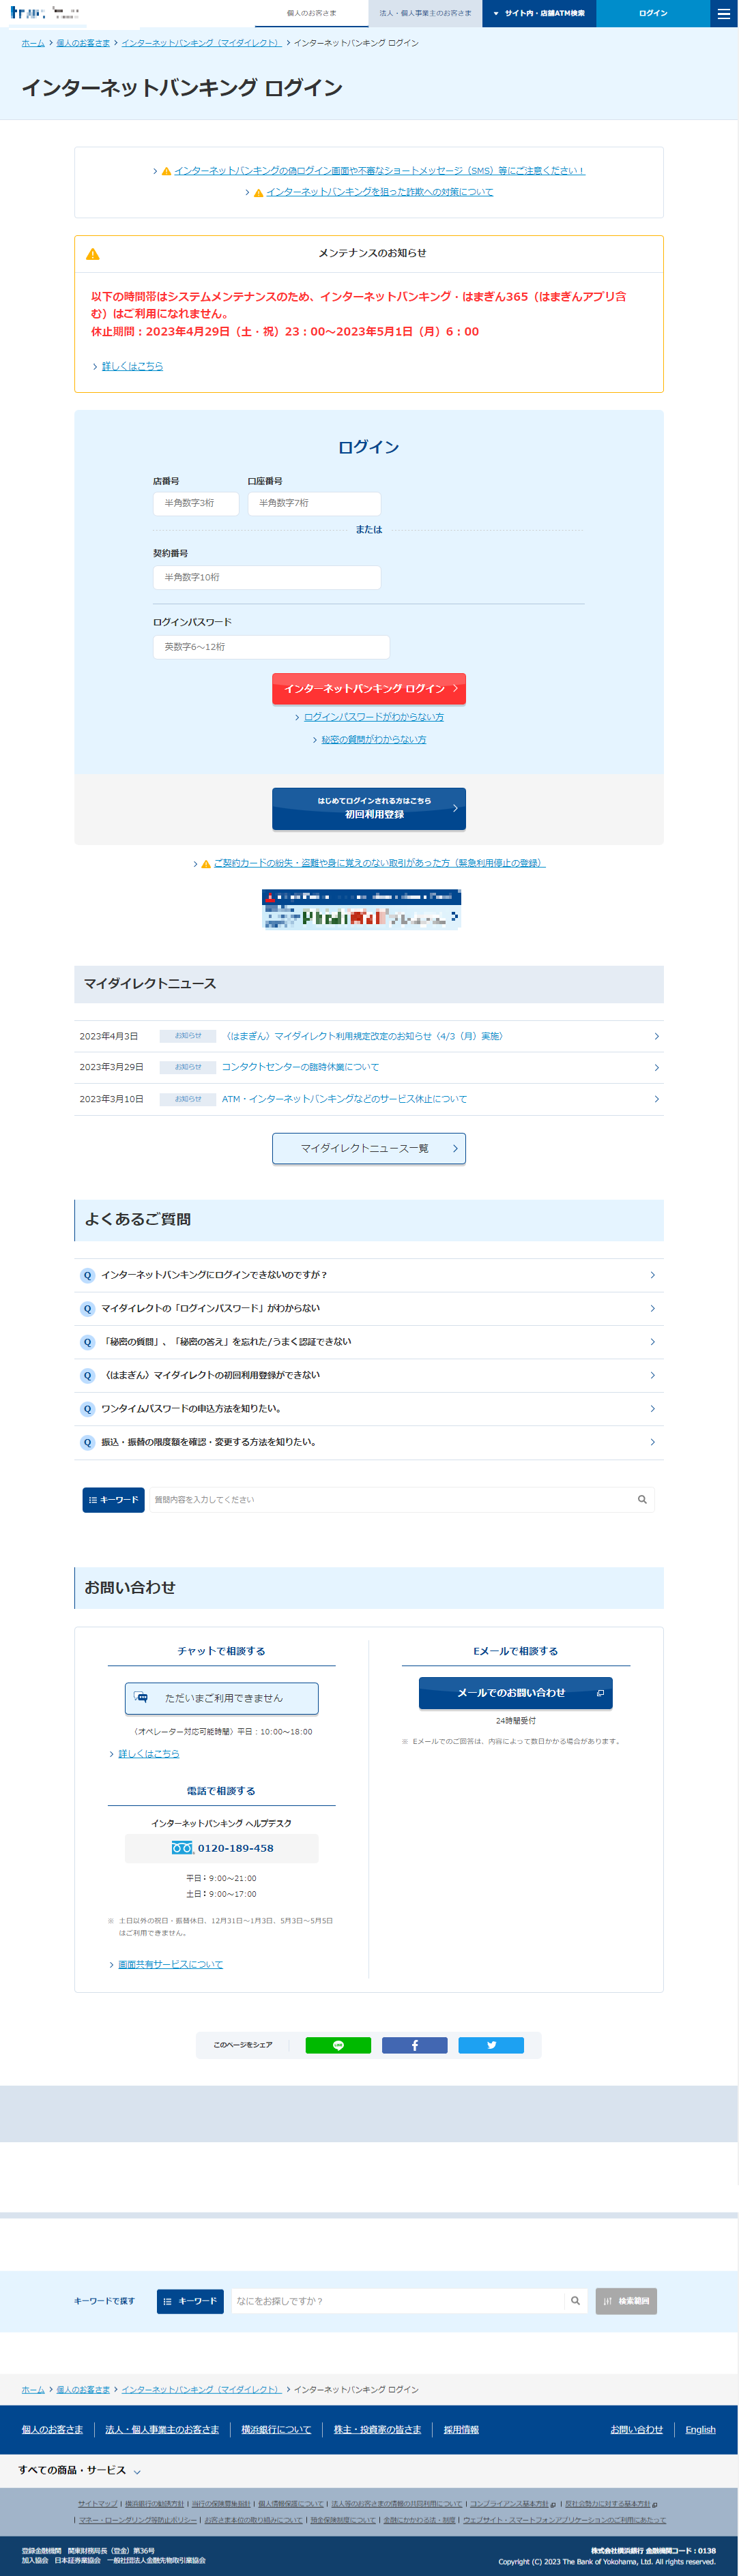Focus the ログインパスワード field
739x2576 pixels.
click(x=271, y=647)
